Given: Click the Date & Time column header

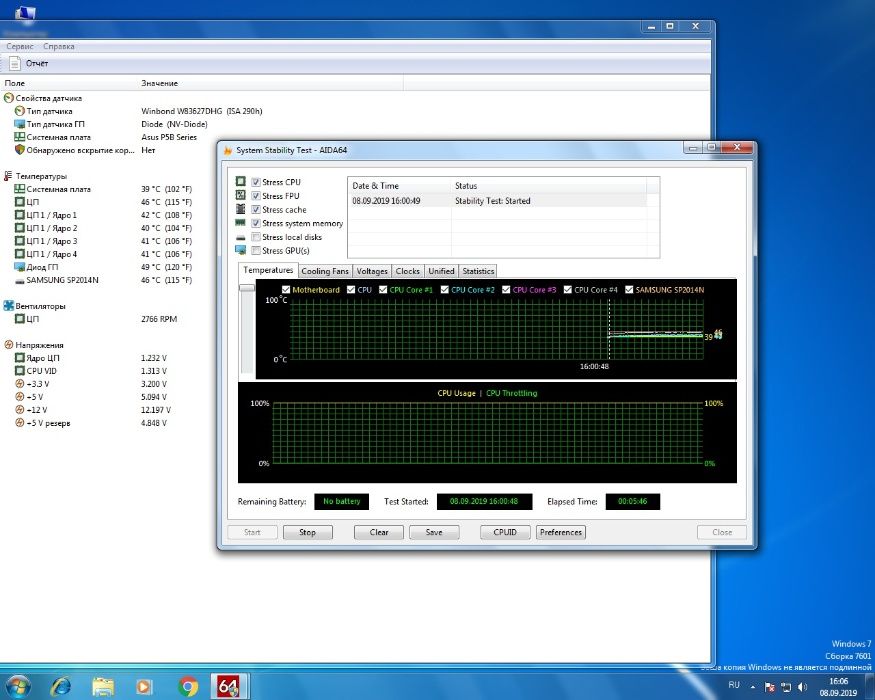Looking at the screenshot, I should pyautogui.click(x=399, y=186).
